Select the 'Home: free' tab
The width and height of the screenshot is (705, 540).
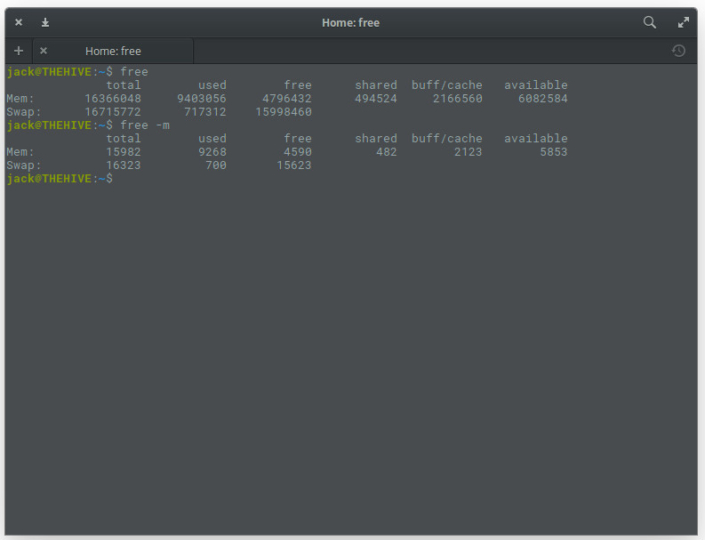[x=113, y=51]
